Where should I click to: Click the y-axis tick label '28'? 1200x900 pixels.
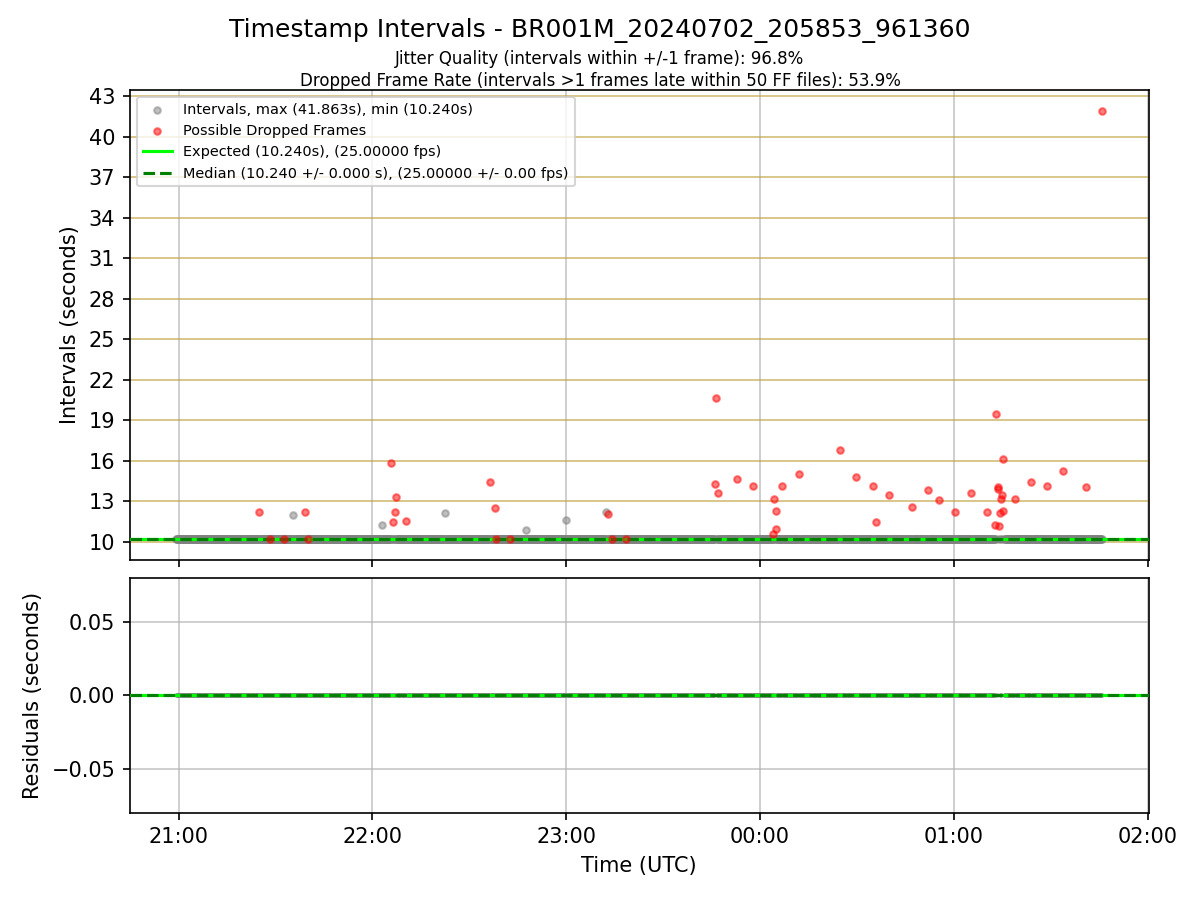click(x=103, y=299)
